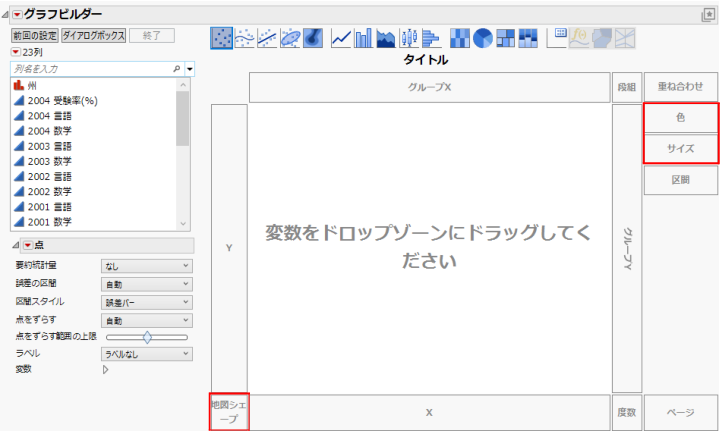Open the 区間スタイル dropdown showing 誤差バー
This screenshot has width=722, height=431.
point(146,303)
